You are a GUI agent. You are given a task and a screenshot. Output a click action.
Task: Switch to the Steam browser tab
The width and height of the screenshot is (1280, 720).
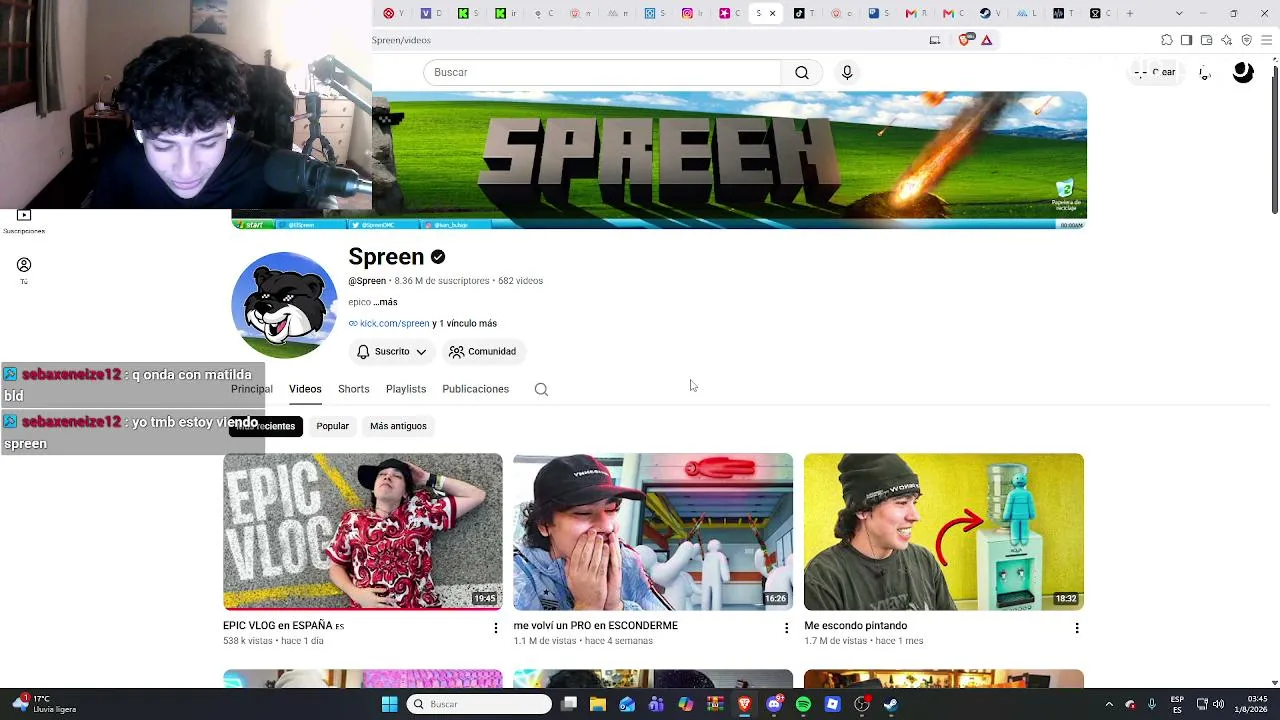click(990, 13)
